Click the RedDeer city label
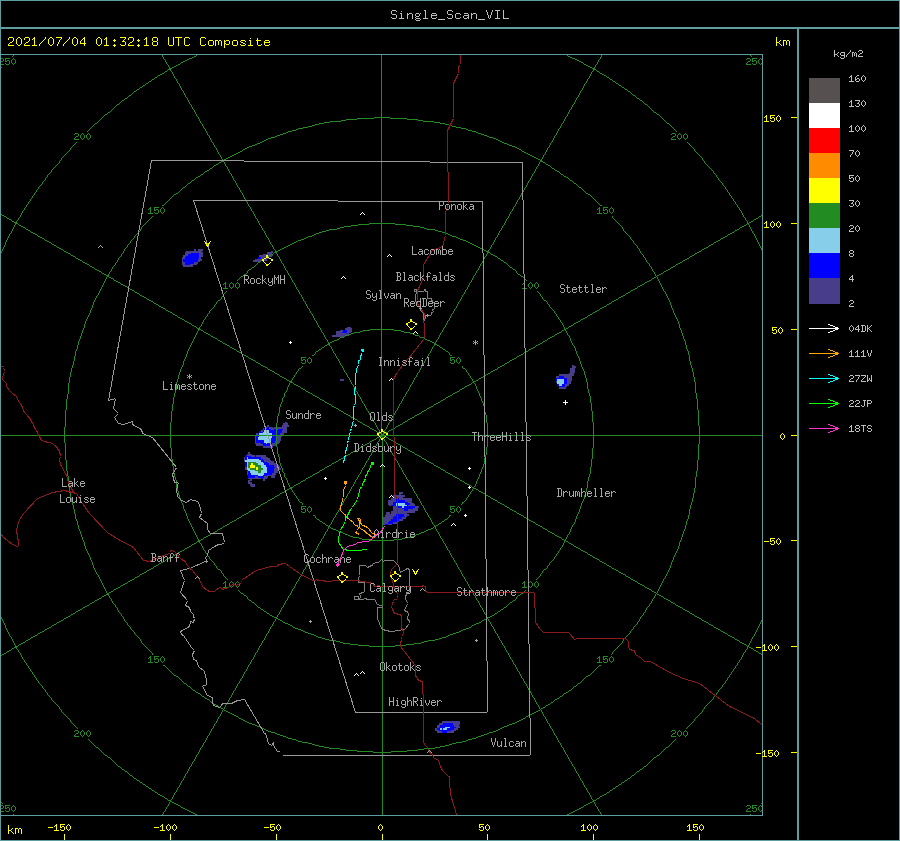 click(424, 303)
